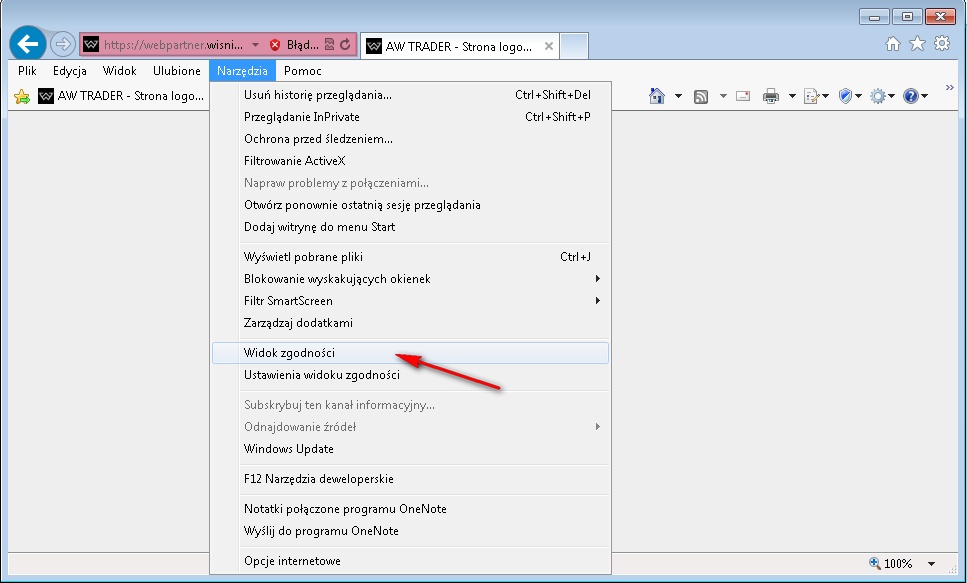
Task: Add to Favorites bar star icon
Action: pos(22,96)
